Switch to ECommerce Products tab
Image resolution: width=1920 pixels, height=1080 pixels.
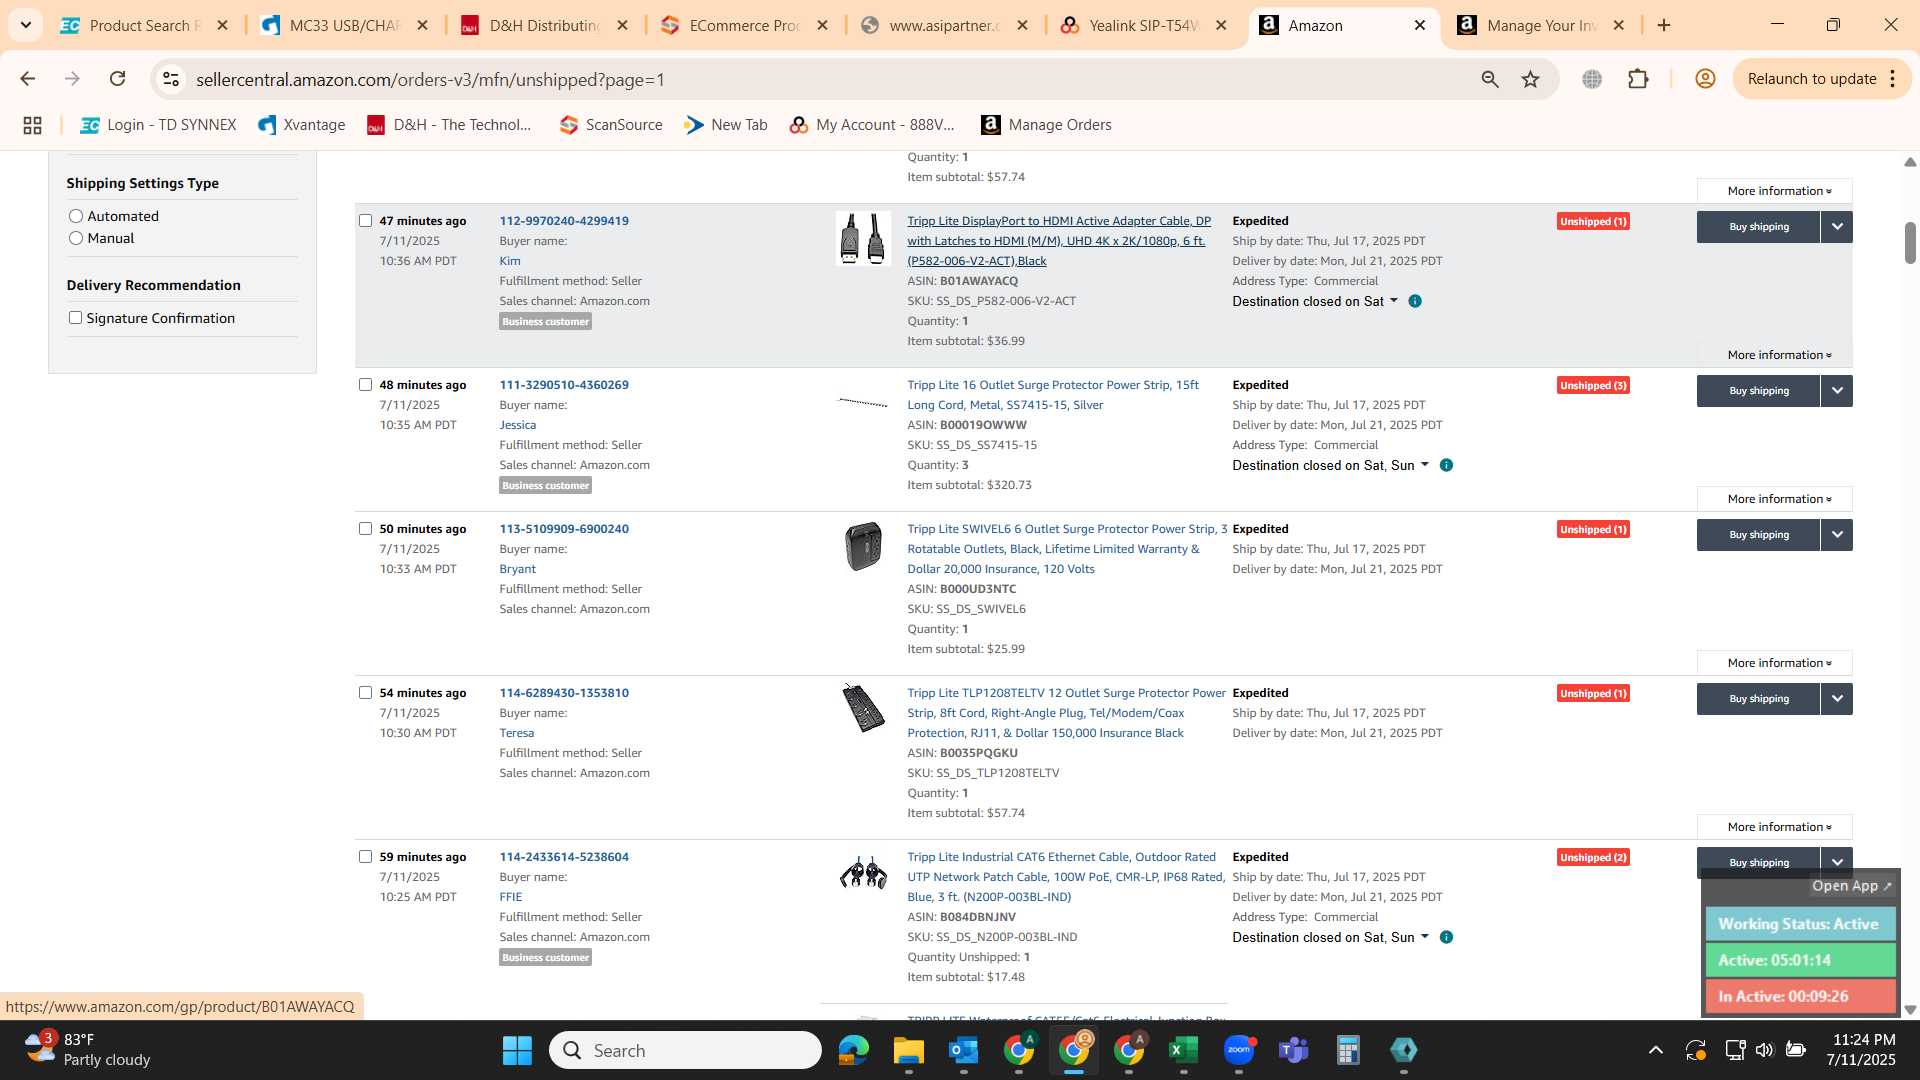(x=745, y=25)
